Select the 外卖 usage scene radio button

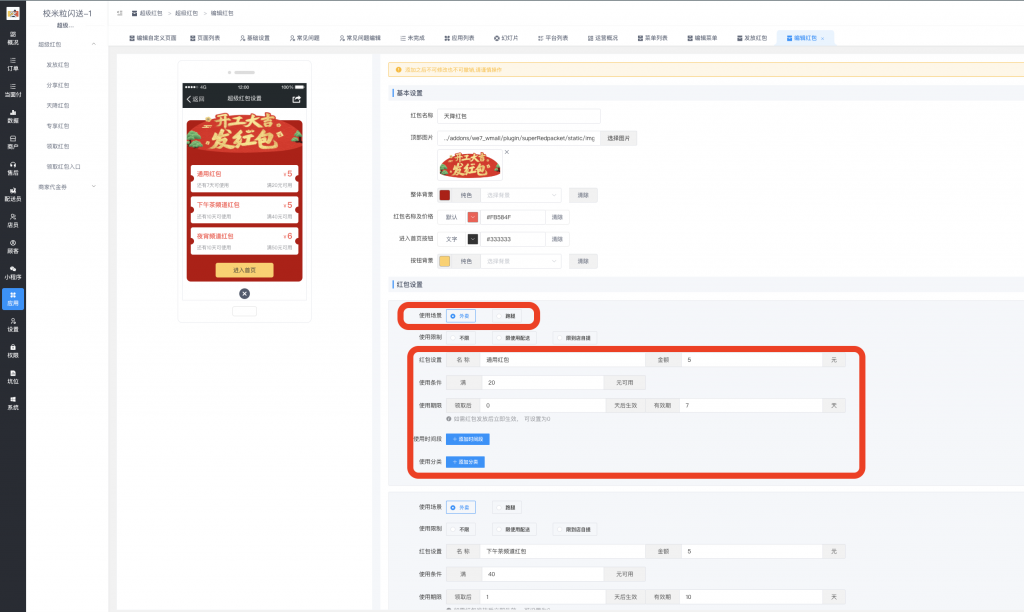click(x=460, y=315)
